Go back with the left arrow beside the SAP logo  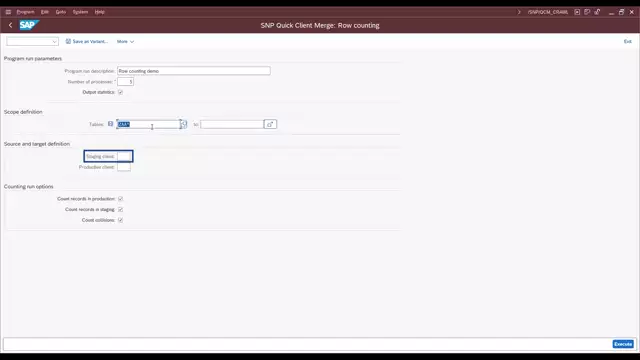[11, 25]
